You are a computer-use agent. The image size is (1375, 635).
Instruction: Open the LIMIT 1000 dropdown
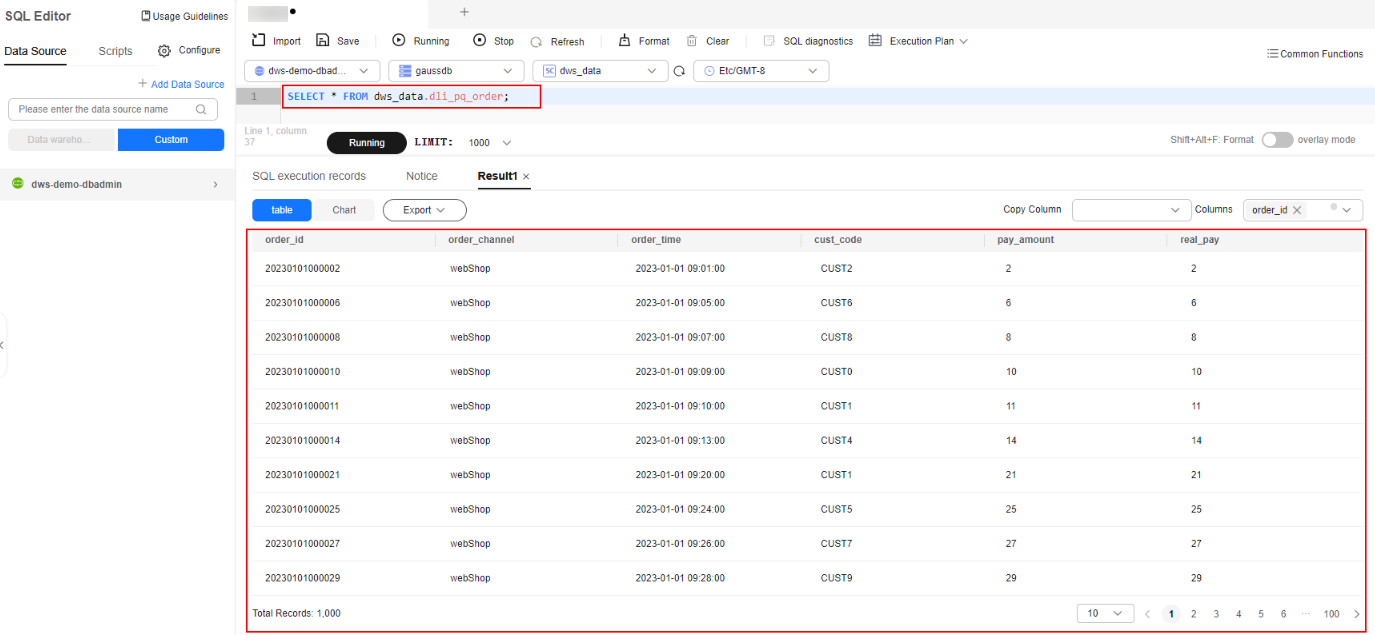pyautogui.click(x=490, y=143)
